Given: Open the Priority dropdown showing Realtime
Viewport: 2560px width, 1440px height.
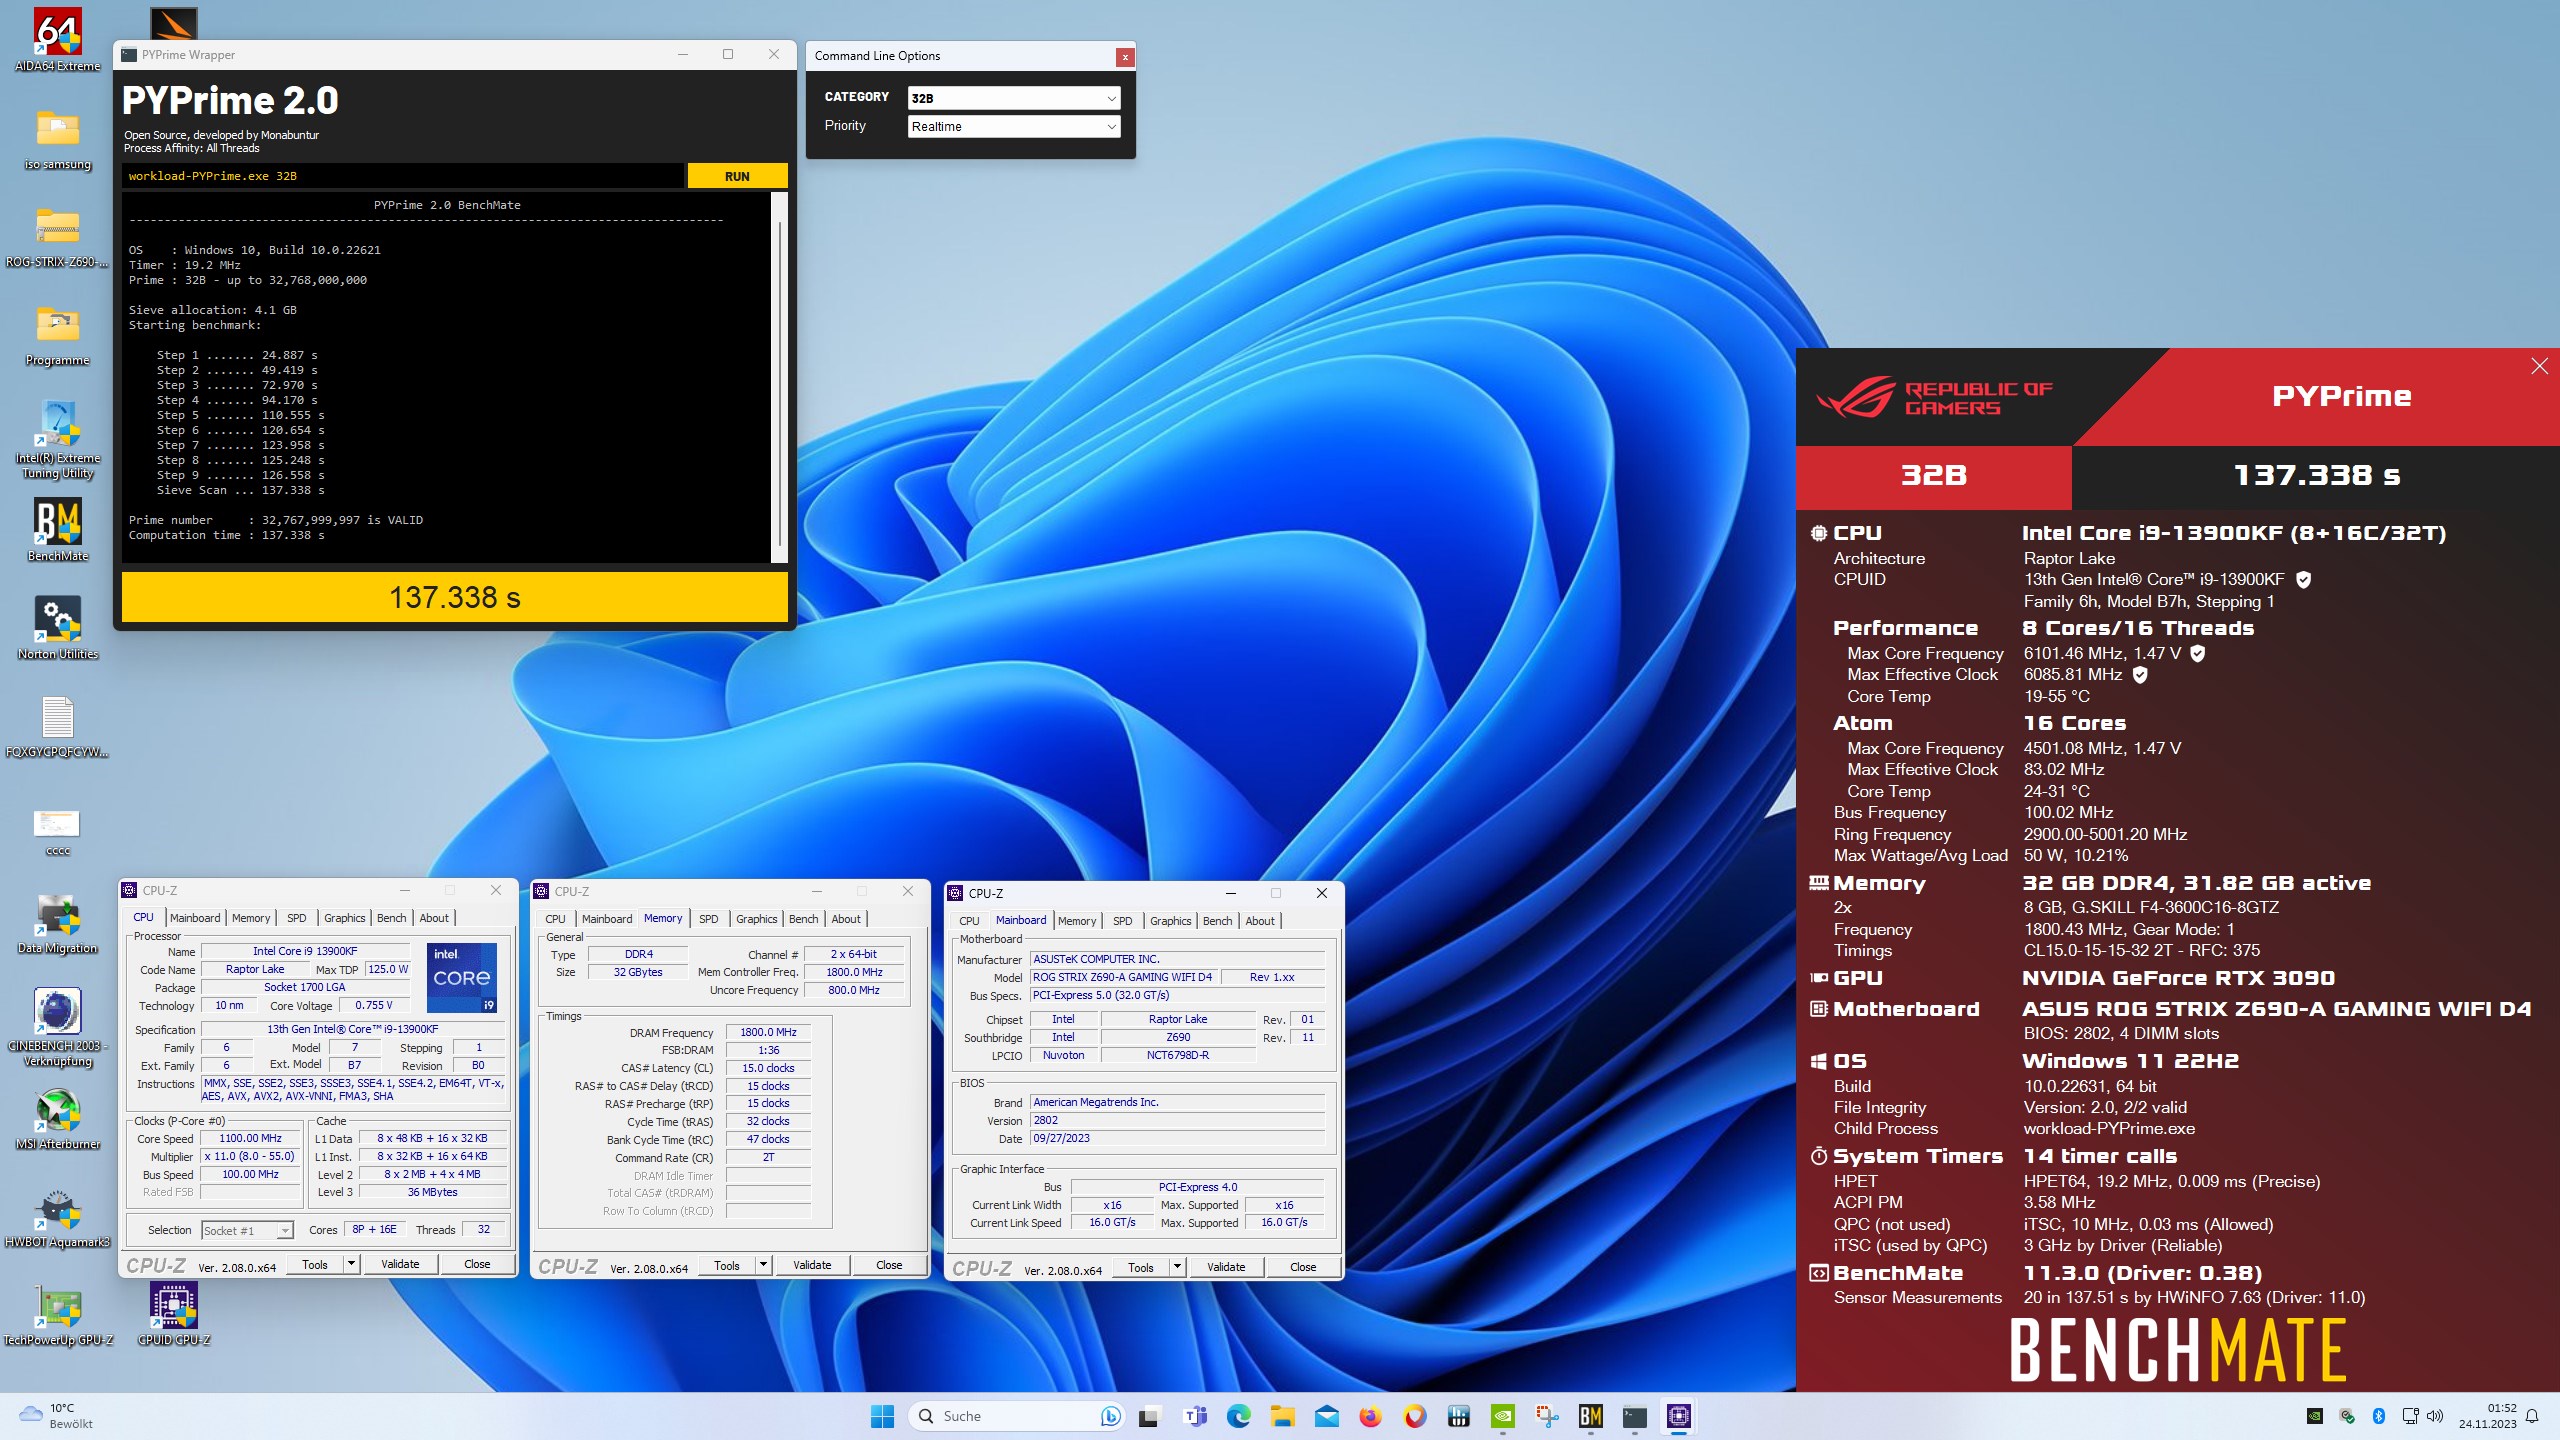Looking at the screenshot, I should tap(1014, 126).
